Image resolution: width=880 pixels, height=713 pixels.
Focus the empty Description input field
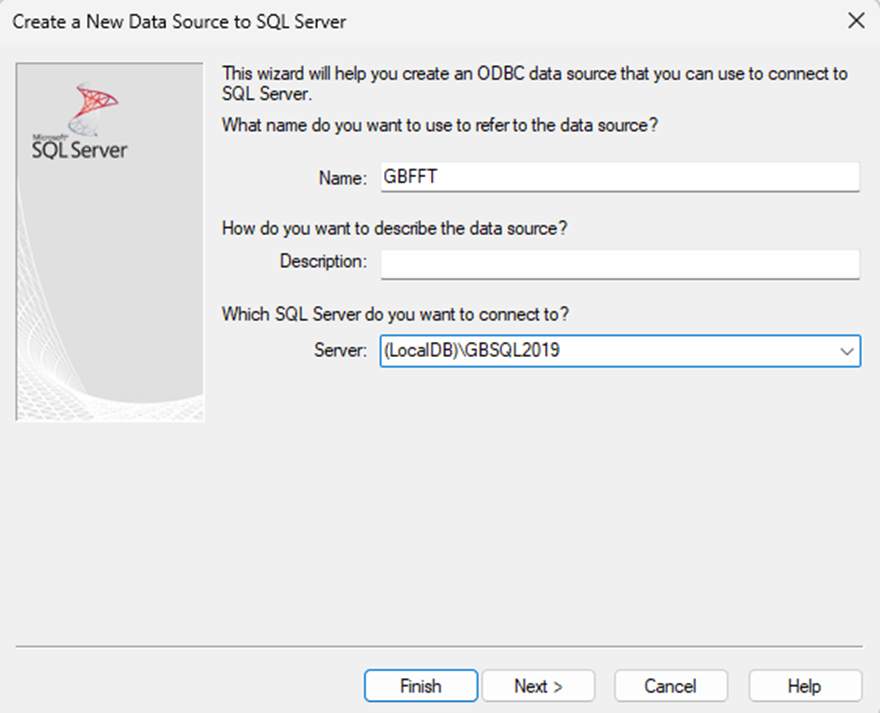pos(618,264)
